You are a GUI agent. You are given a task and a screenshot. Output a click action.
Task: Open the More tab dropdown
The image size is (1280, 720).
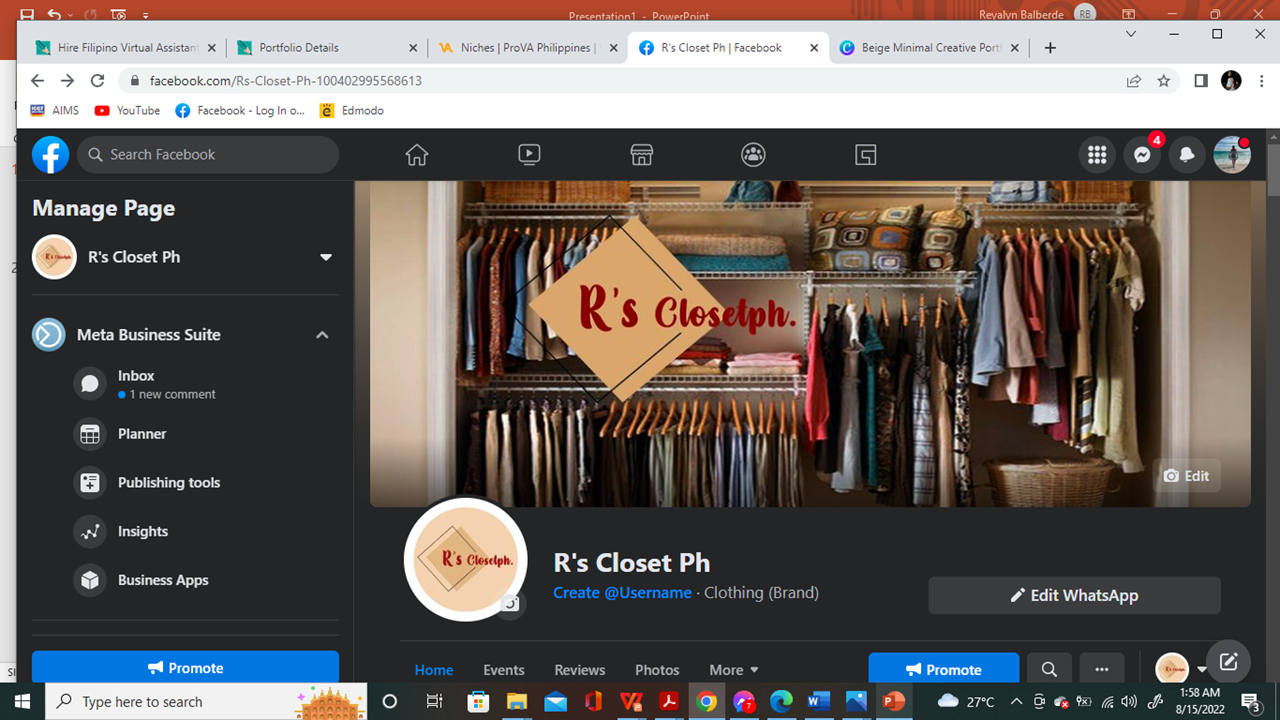pyautogui.click(x=733, y=670)
